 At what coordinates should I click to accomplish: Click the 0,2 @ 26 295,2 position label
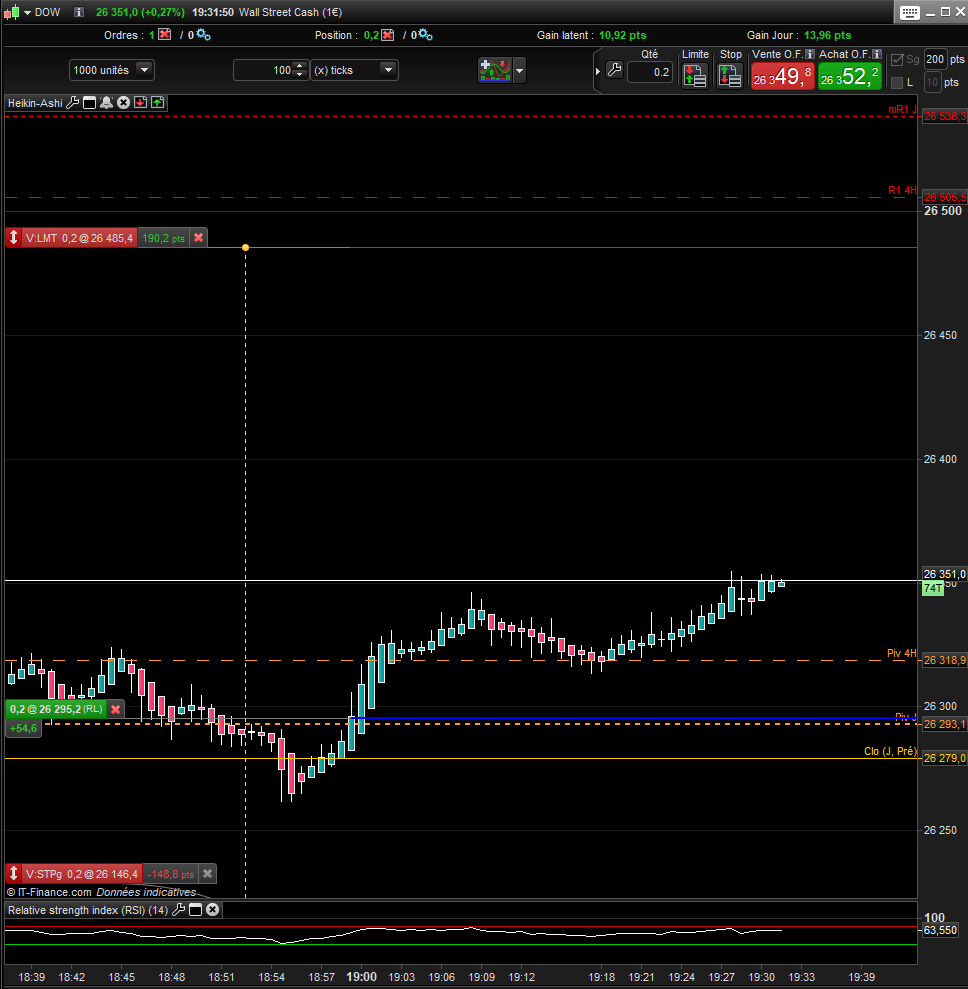point(56,709)
